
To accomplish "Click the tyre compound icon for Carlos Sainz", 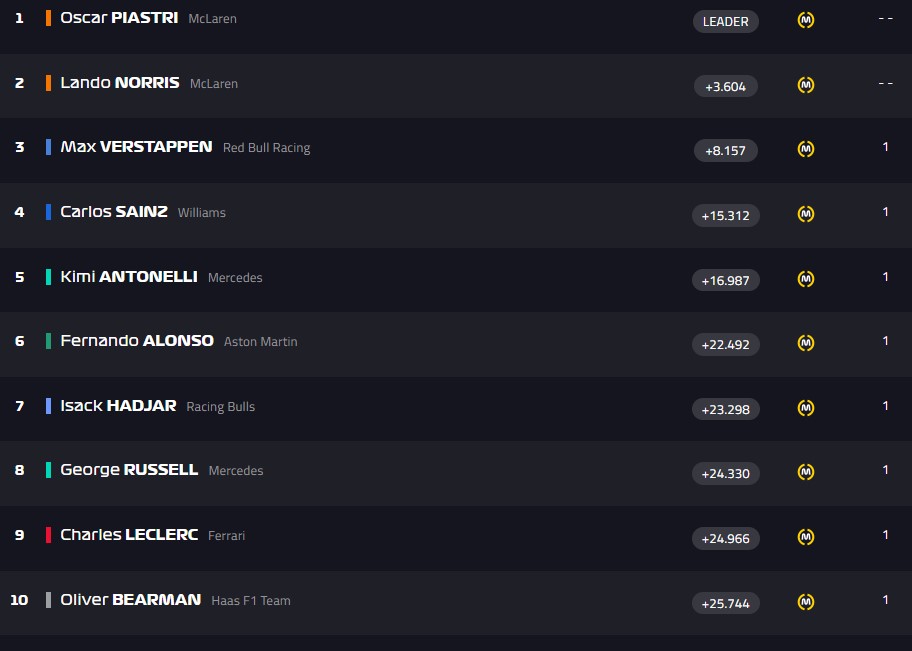I will click(x=806, y=214).
